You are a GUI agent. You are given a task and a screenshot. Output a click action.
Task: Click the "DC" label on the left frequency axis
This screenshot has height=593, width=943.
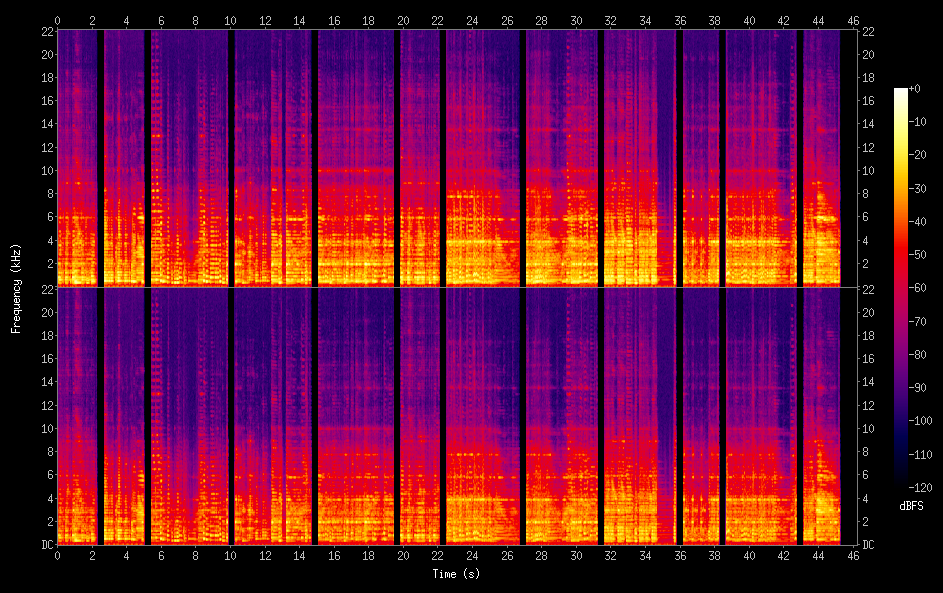[x=48, y=545]
